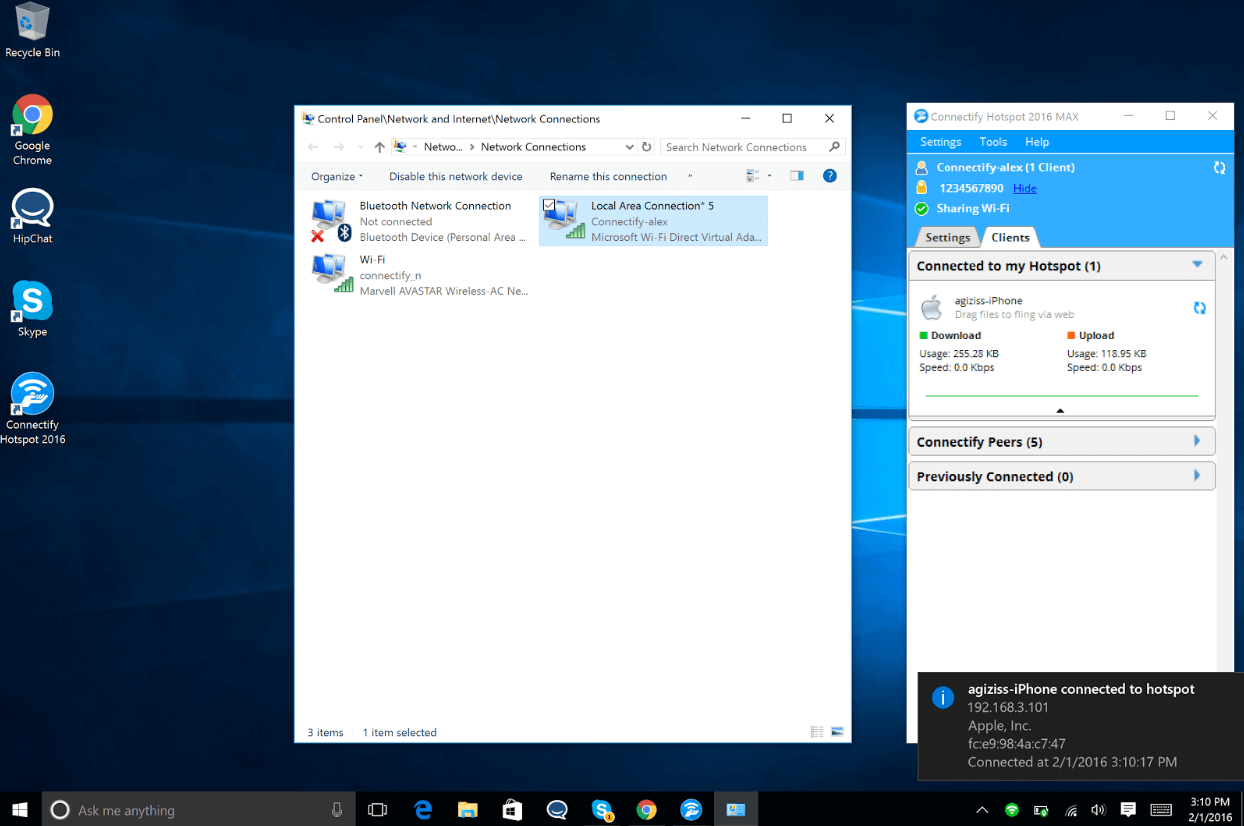The height and width of the screenshot is (826, 1244).
Task: Click the refresh icon beside agiziss-iPhone
Action: [x=1199, y=308]
